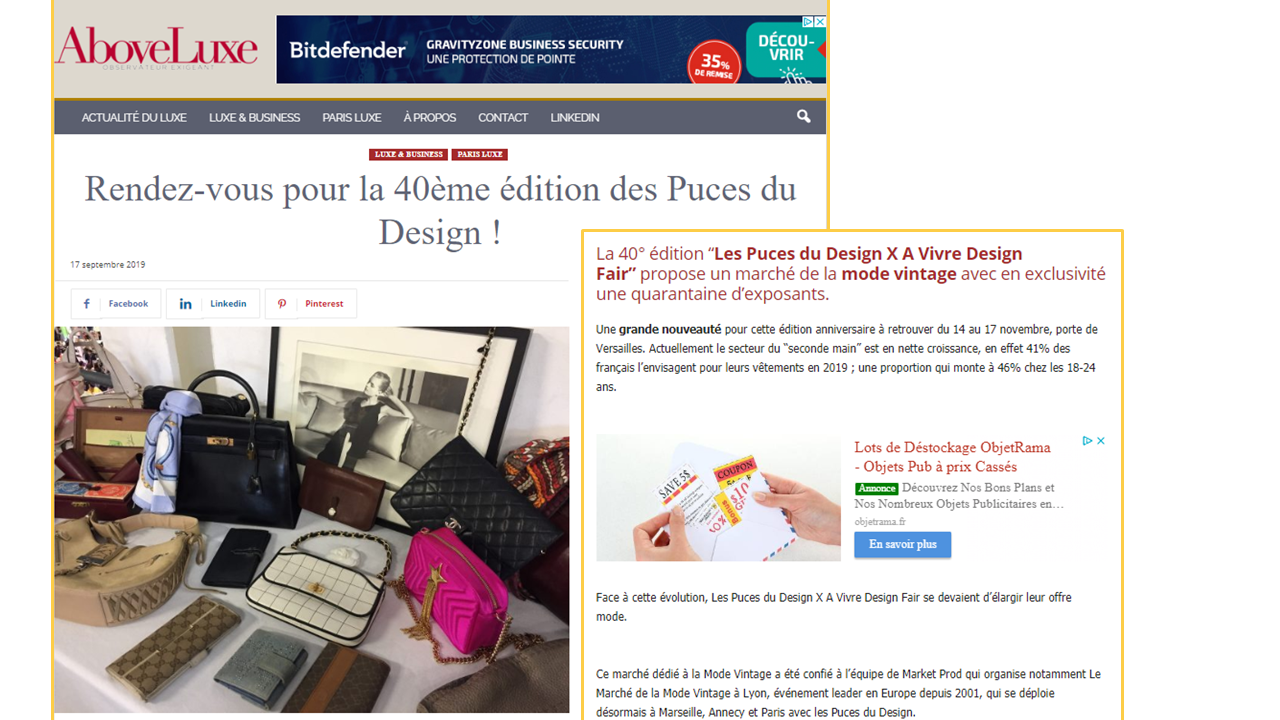Close the ObjetRama ad with X
The height and width of the screenshot is (720, 1280).
pos(1101,441)
